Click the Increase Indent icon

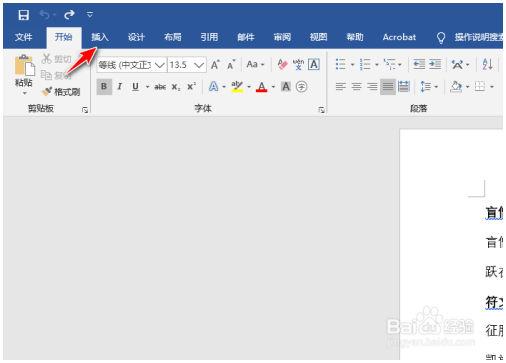(435, 64)
